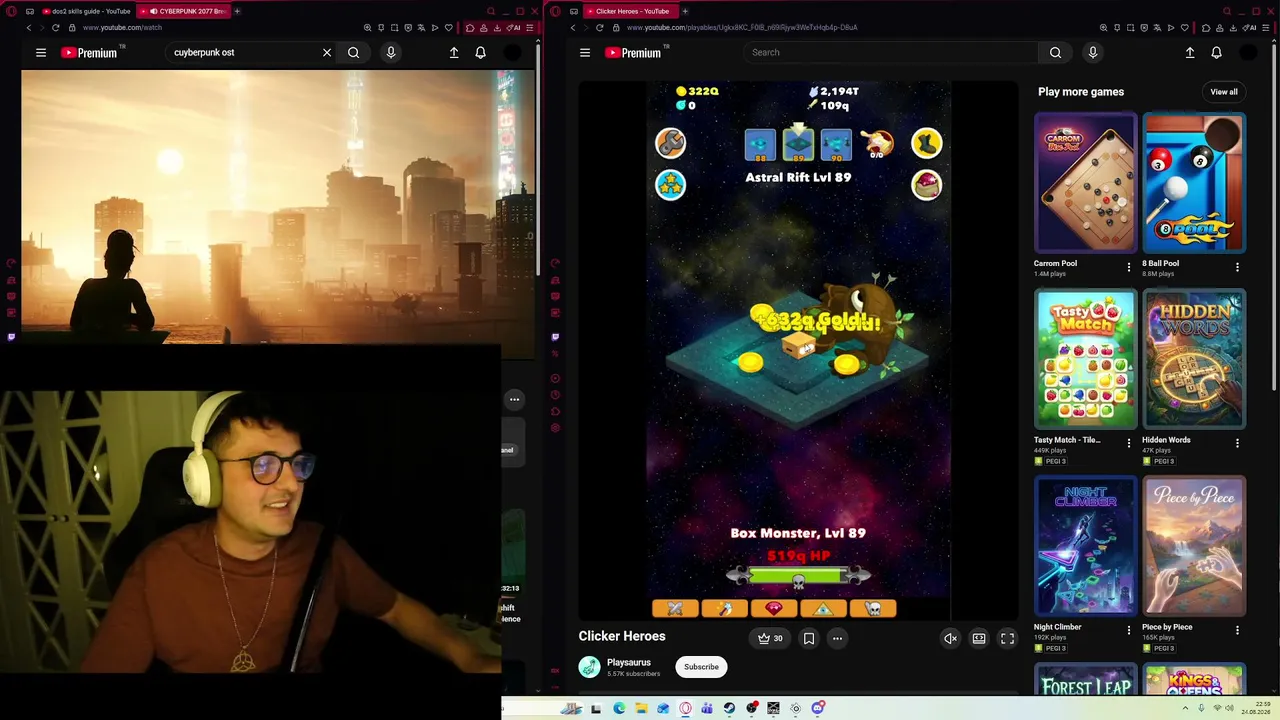Select zone 88 tile in the game
Viewport: 1280px width, 720px height.
click(x=760, y=145)
